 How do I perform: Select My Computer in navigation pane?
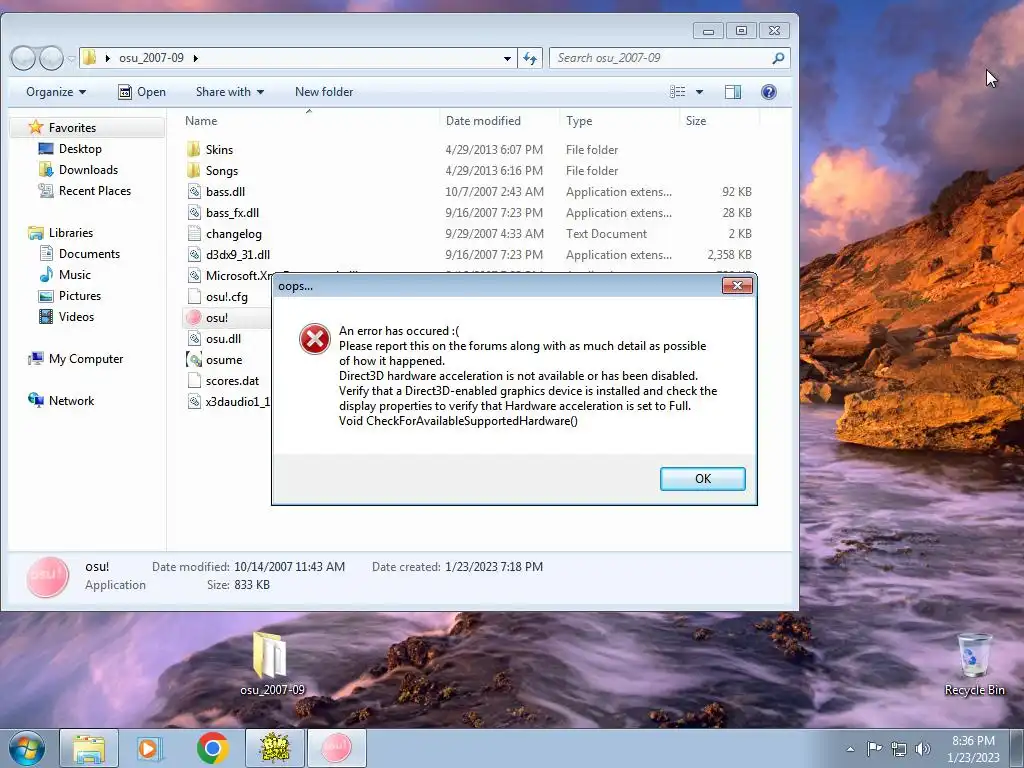75,359
